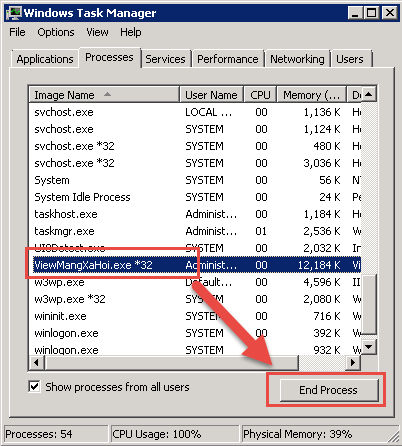Switch to the Performance tab

pos(228,59)
